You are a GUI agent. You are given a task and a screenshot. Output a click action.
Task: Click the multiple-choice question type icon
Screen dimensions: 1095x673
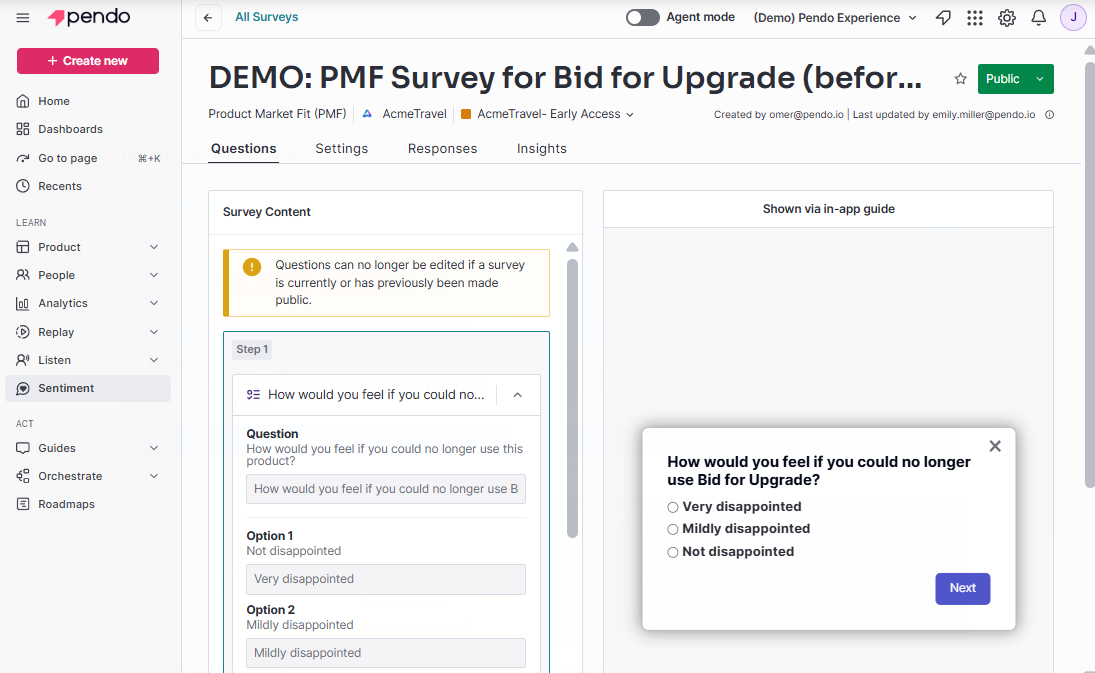click(253, 394)
